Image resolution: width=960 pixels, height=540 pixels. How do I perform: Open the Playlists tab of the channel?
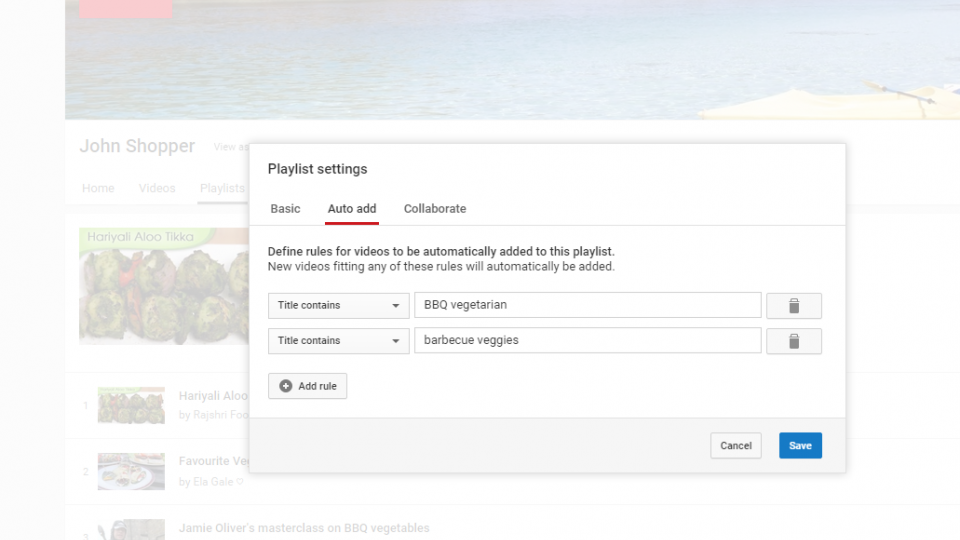(222, 188)
